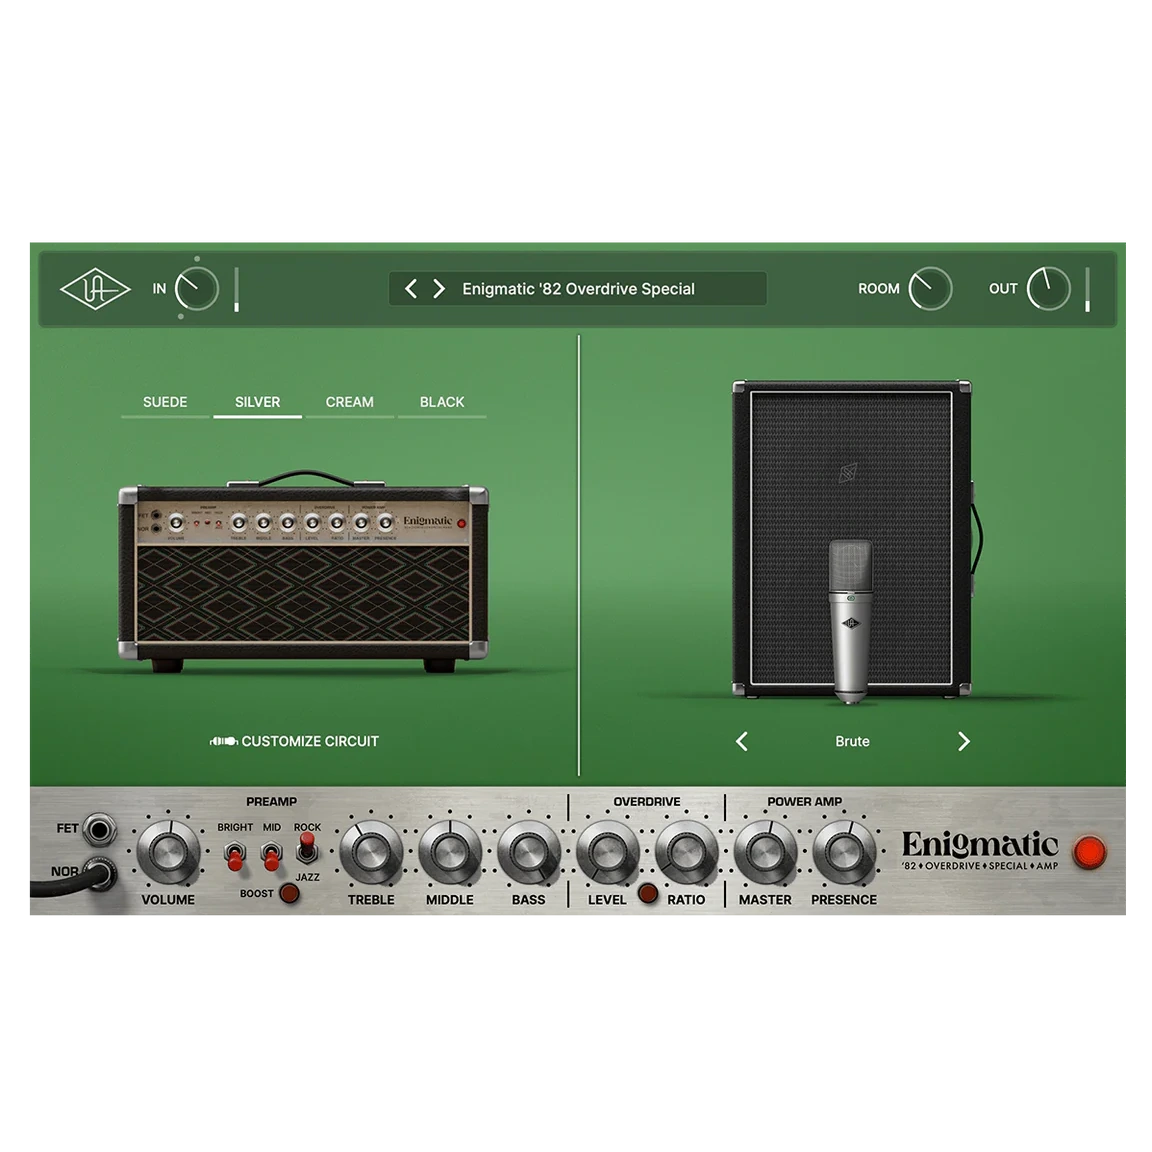
Task: Adjust the IN input level knob
Action: [x=197, y=289]
